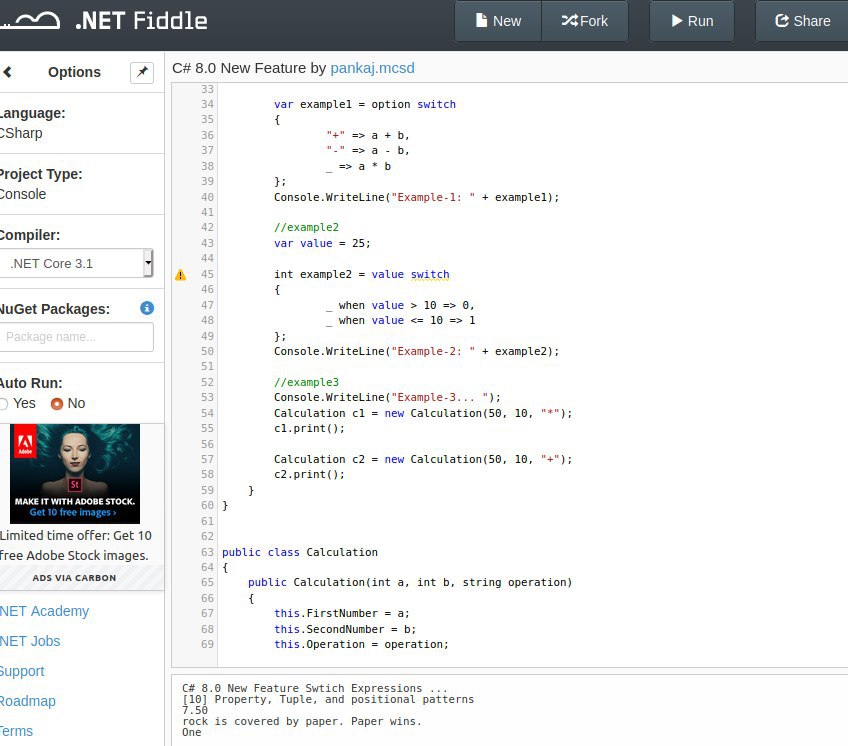Click the pin icon in Options panel

tap(142, 72)
